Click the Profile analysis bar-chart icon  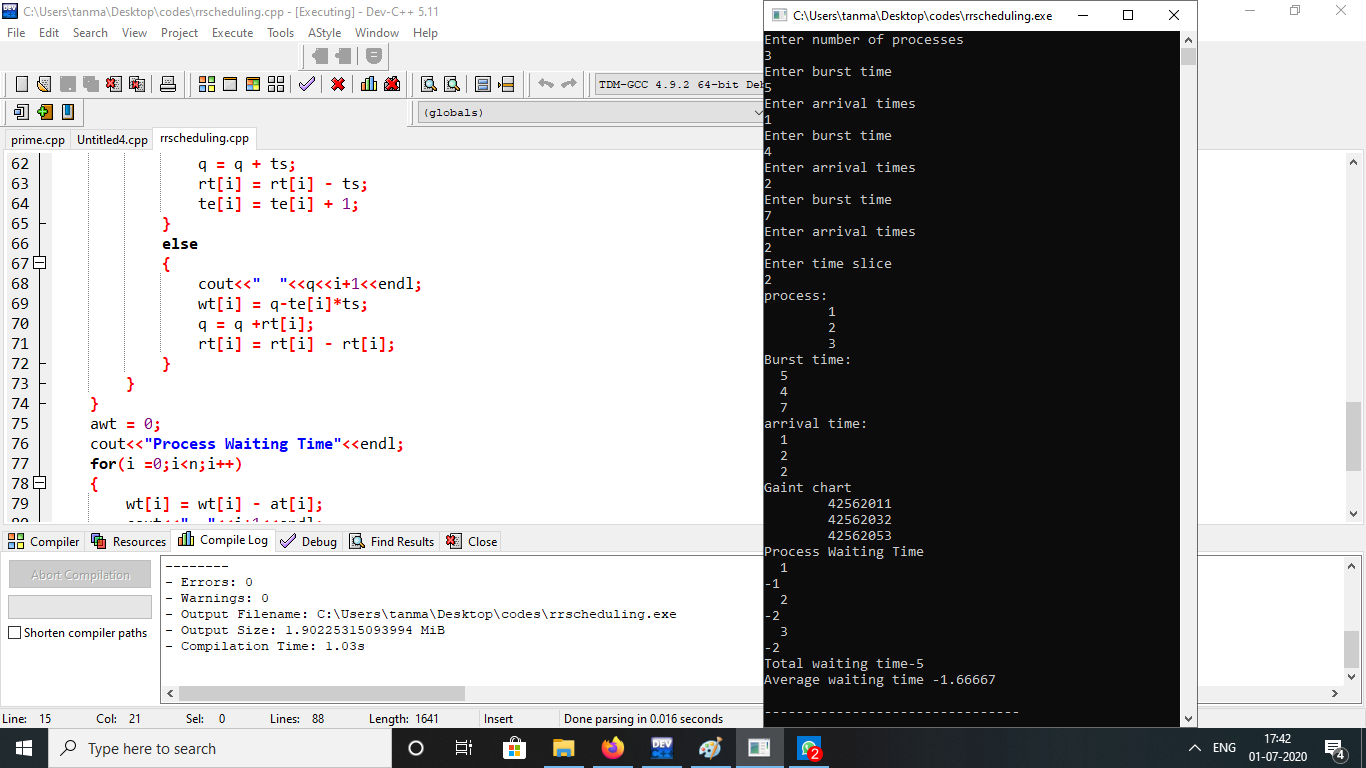pos(368,84)
